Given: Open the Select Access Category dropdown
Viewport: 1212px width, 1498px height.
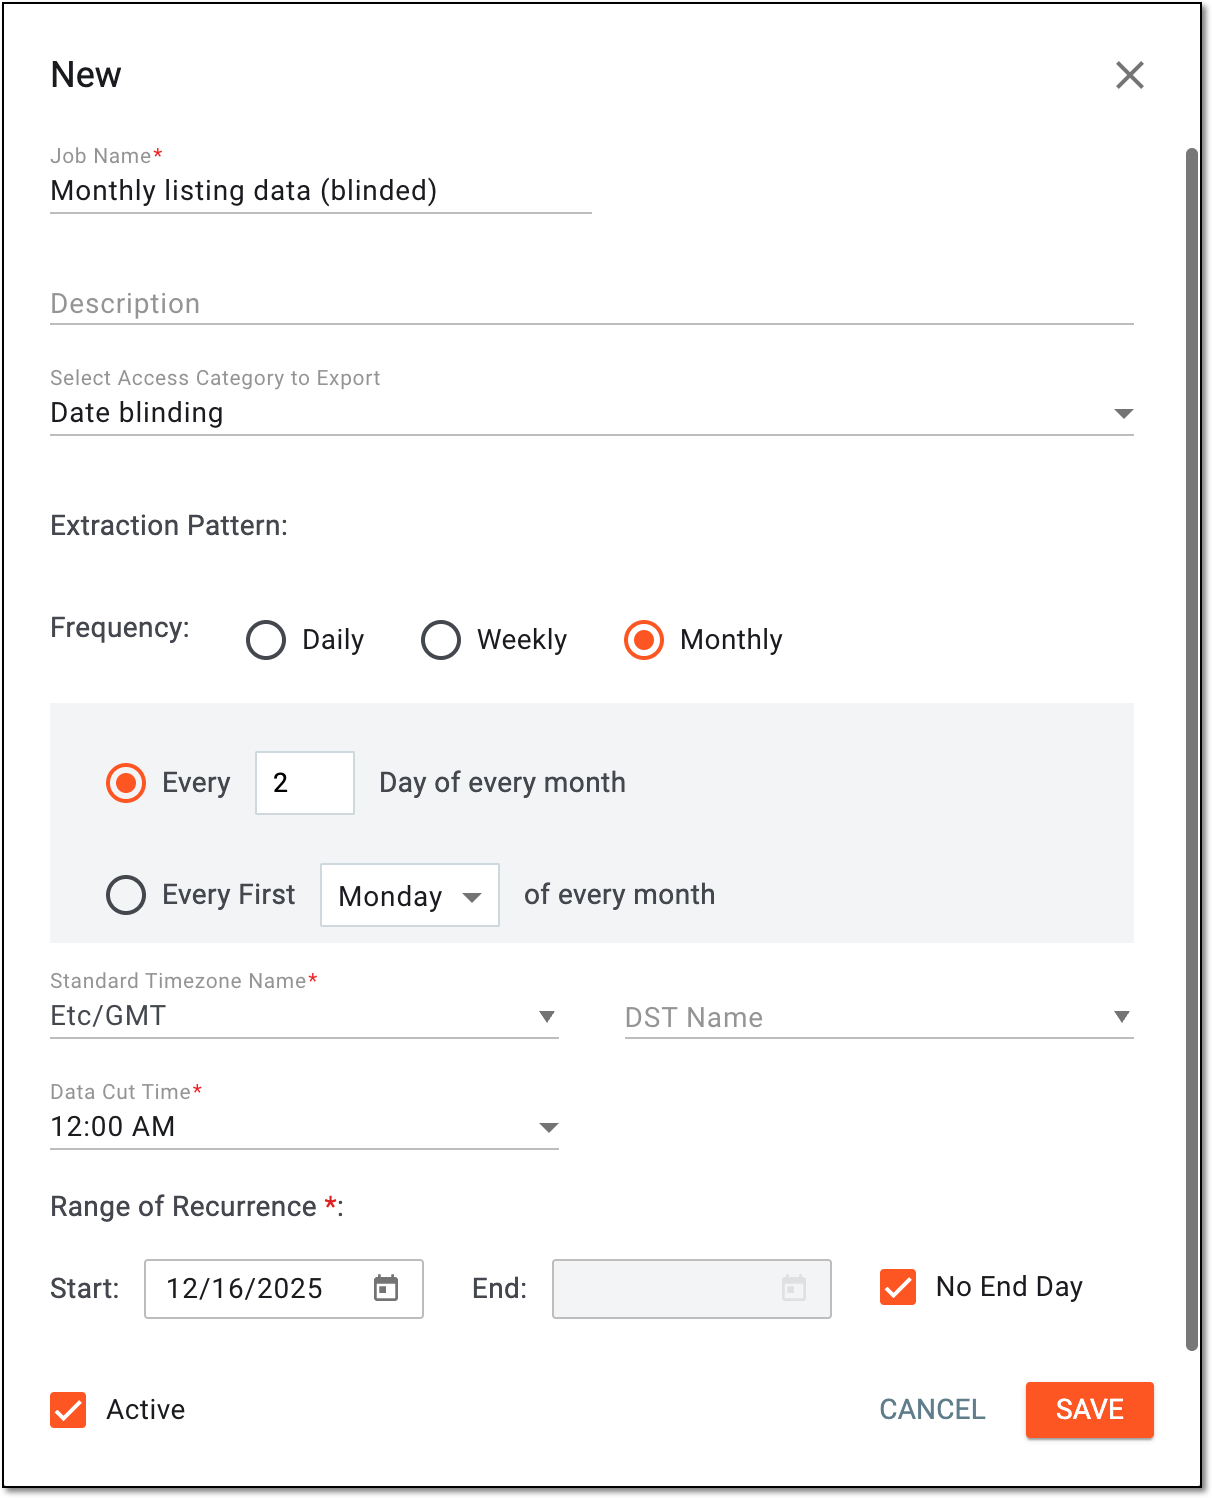Looking at the screenshot, I should [592, 412].
